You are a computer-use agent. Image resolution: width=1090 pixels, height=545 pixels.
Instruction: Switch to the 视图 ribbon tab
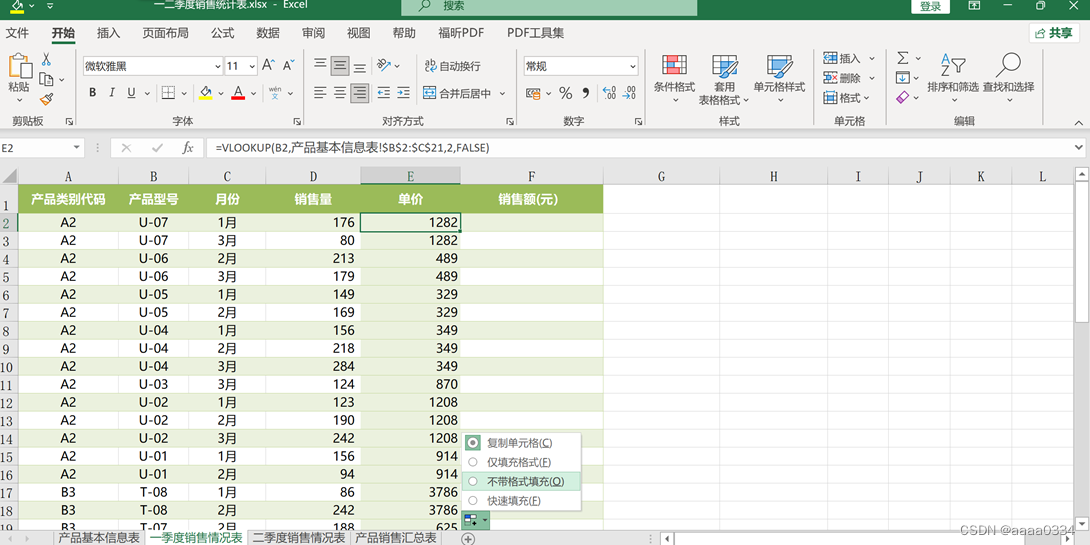[359, 33]
